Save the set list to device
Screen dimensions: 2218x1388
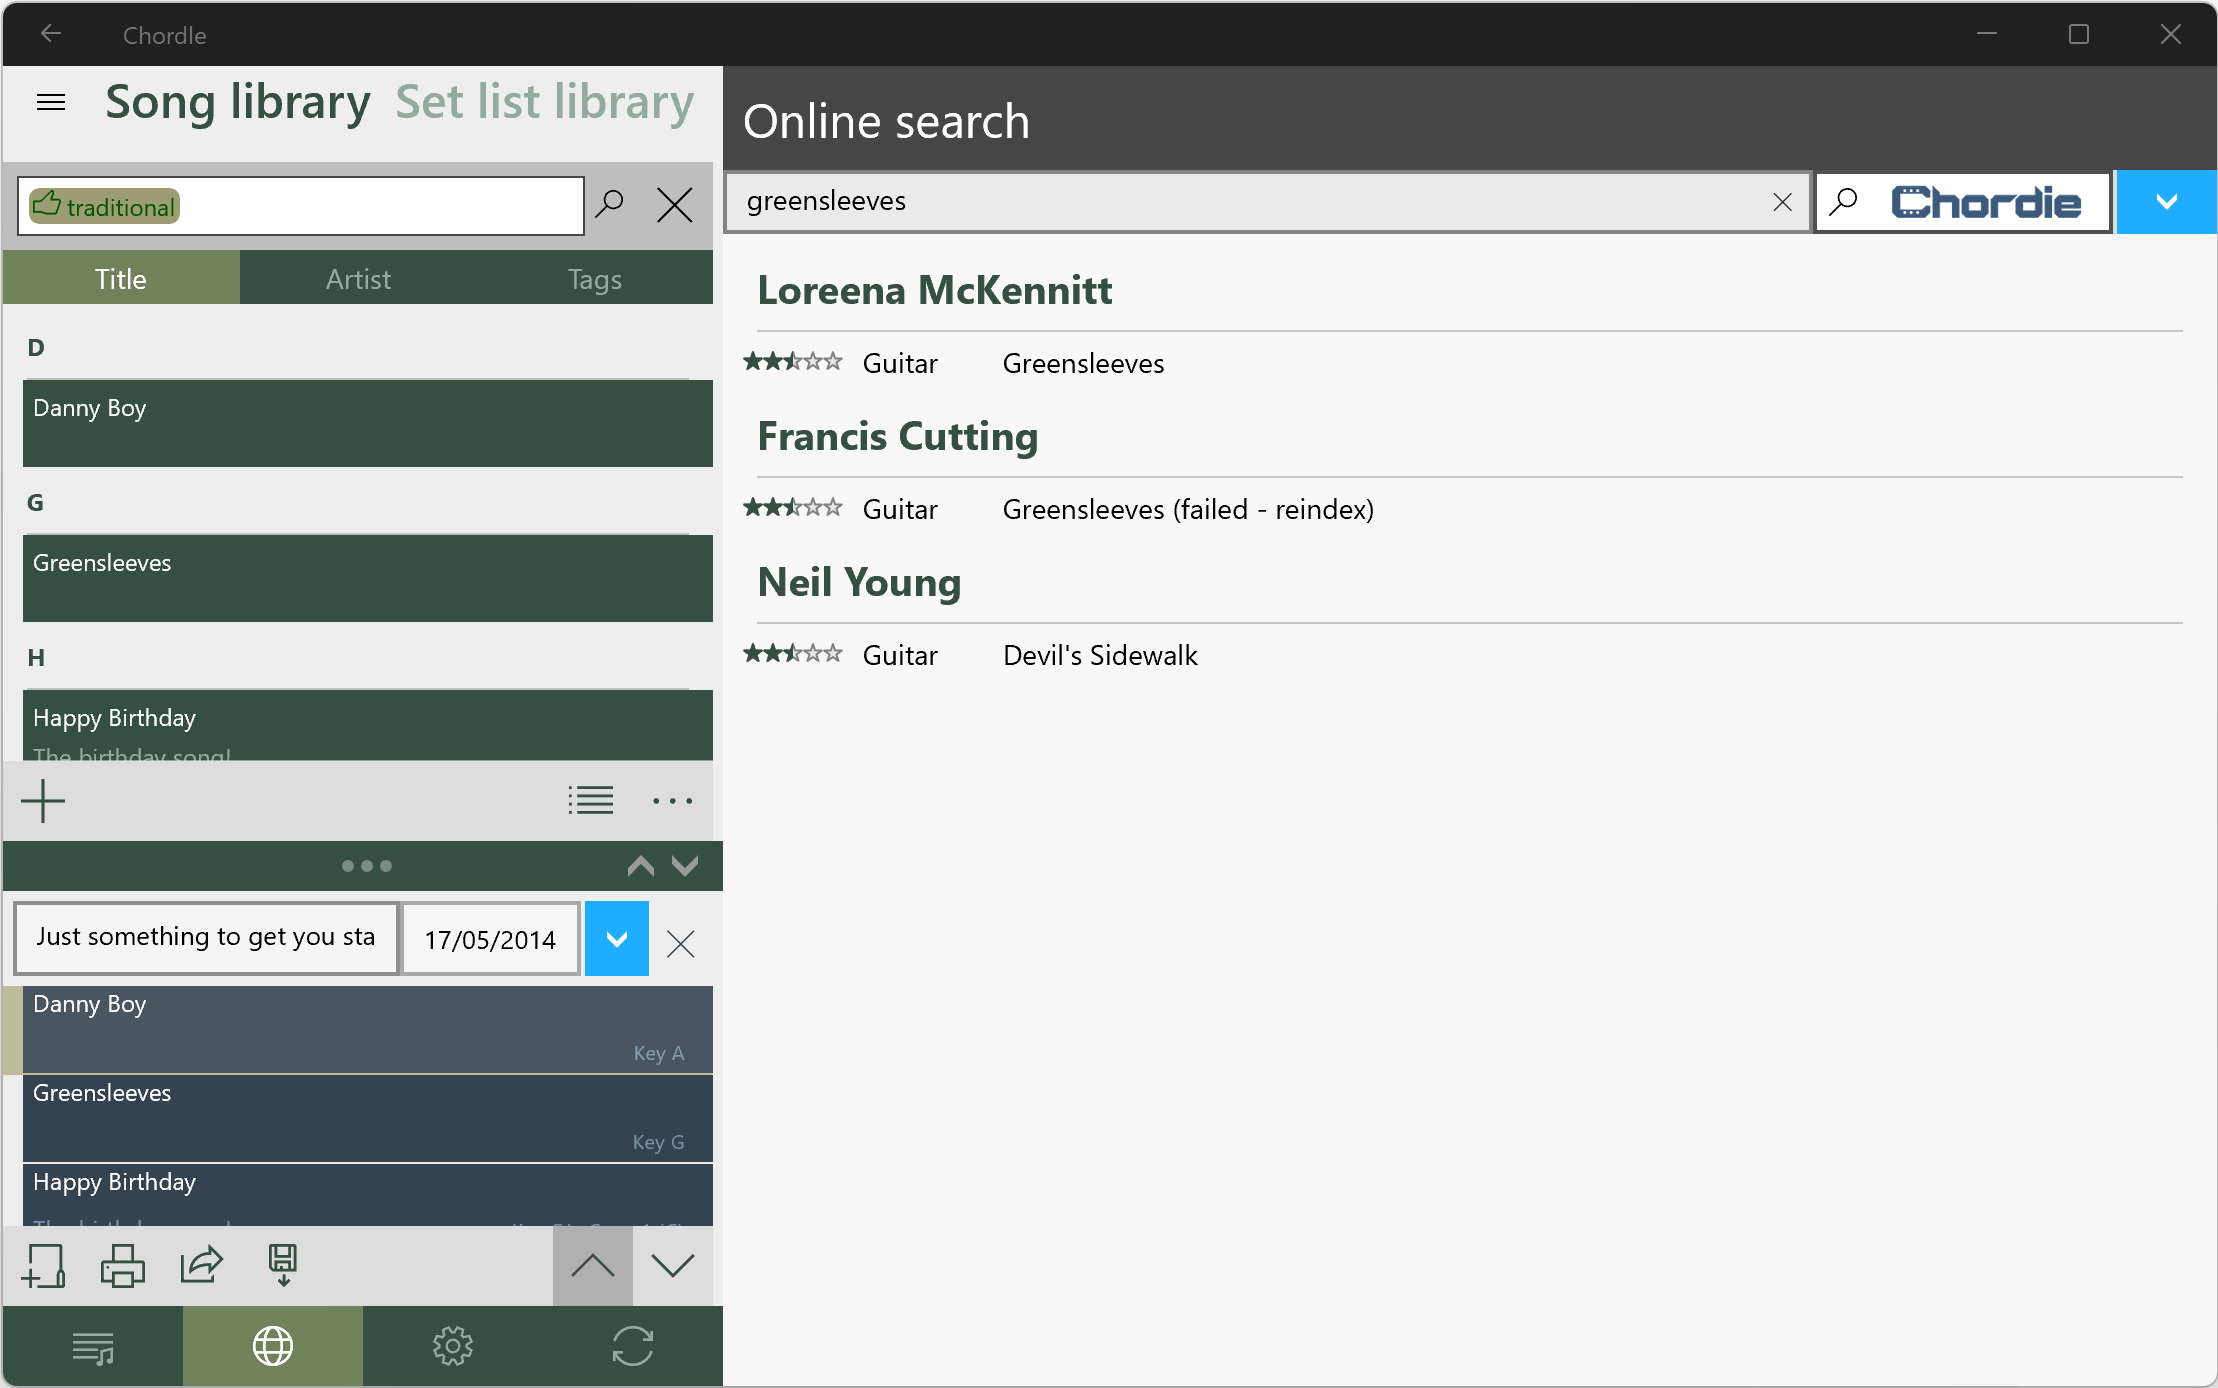coord(283,1266)
